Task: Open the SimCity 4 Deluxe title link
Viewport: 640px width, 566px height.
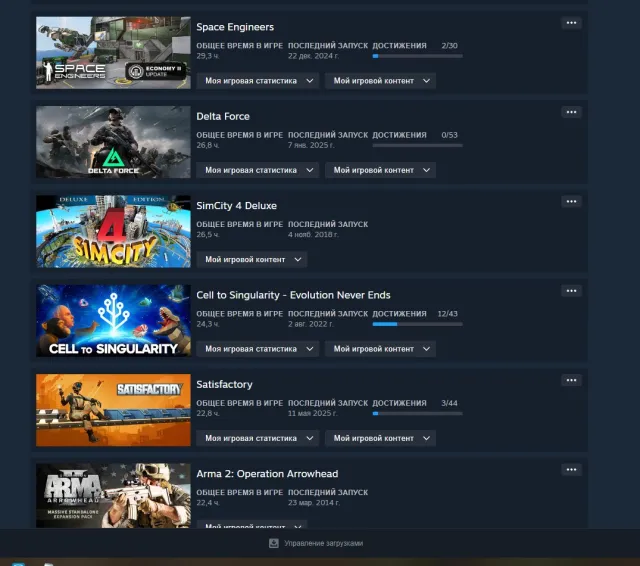Action: (x=236, y=206)
